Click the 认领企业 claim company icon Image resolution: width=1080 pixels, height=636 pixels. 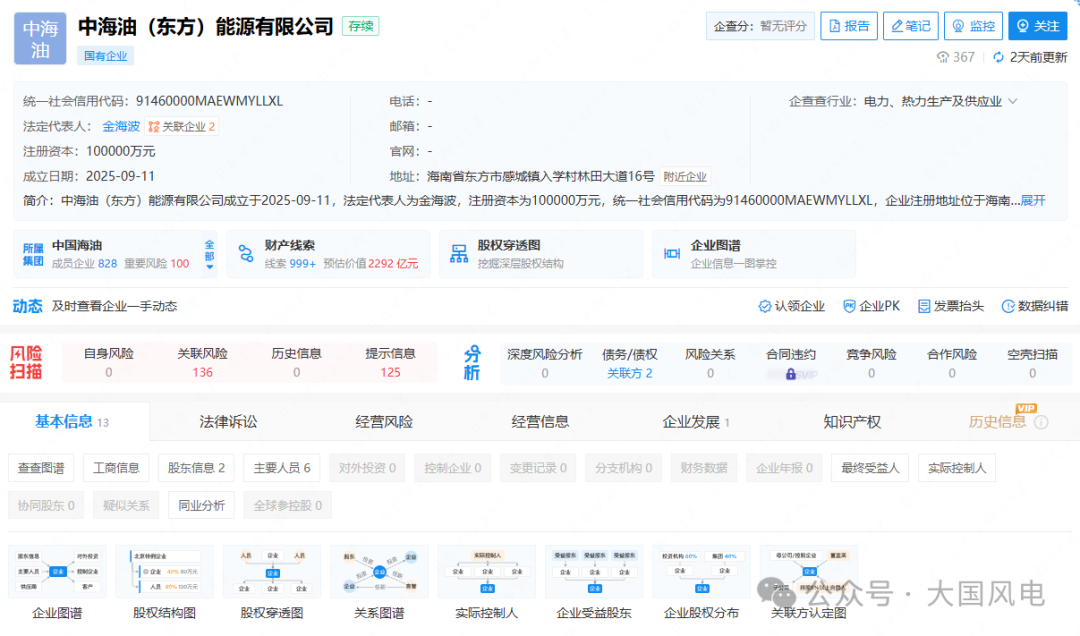[x=792, y=306]
